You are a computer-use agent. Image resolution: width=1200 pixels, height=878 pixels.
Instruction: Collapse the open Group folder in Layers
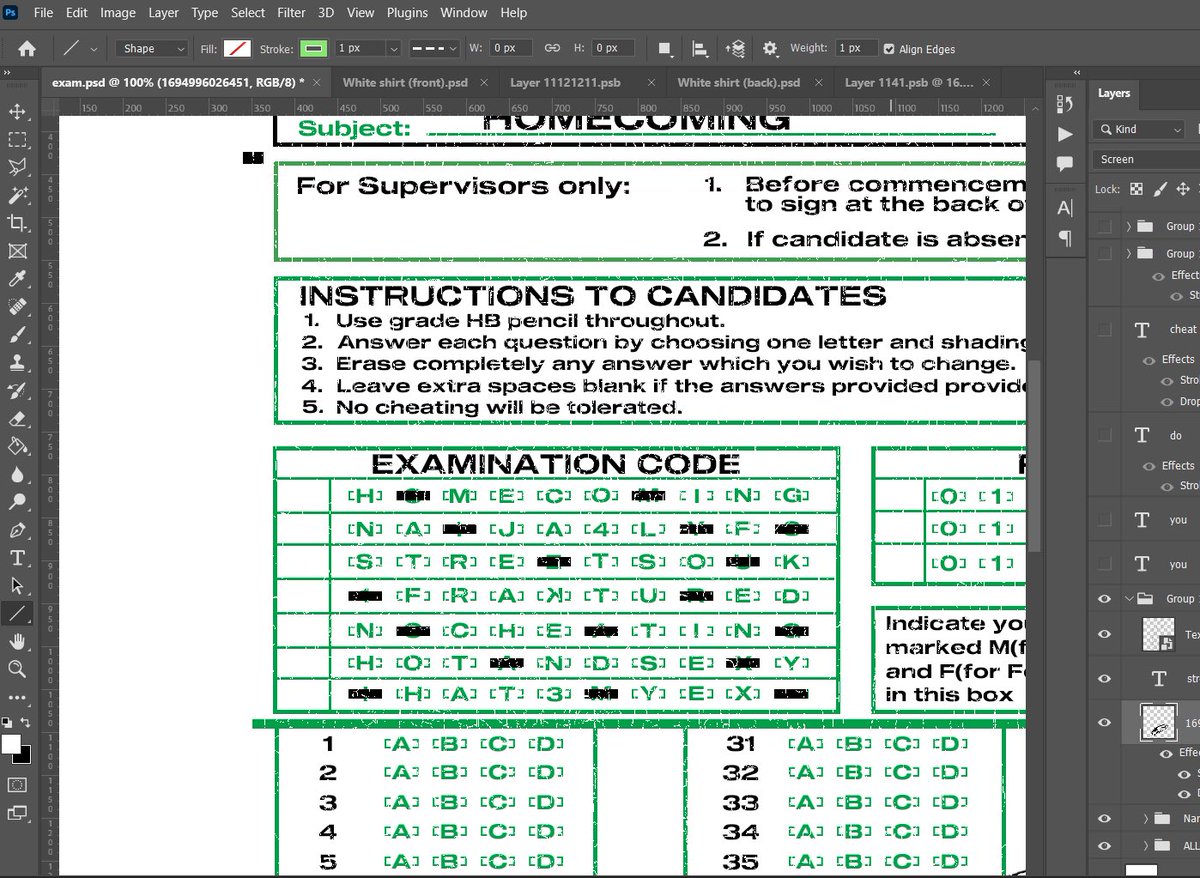(x=1129, y=599)
